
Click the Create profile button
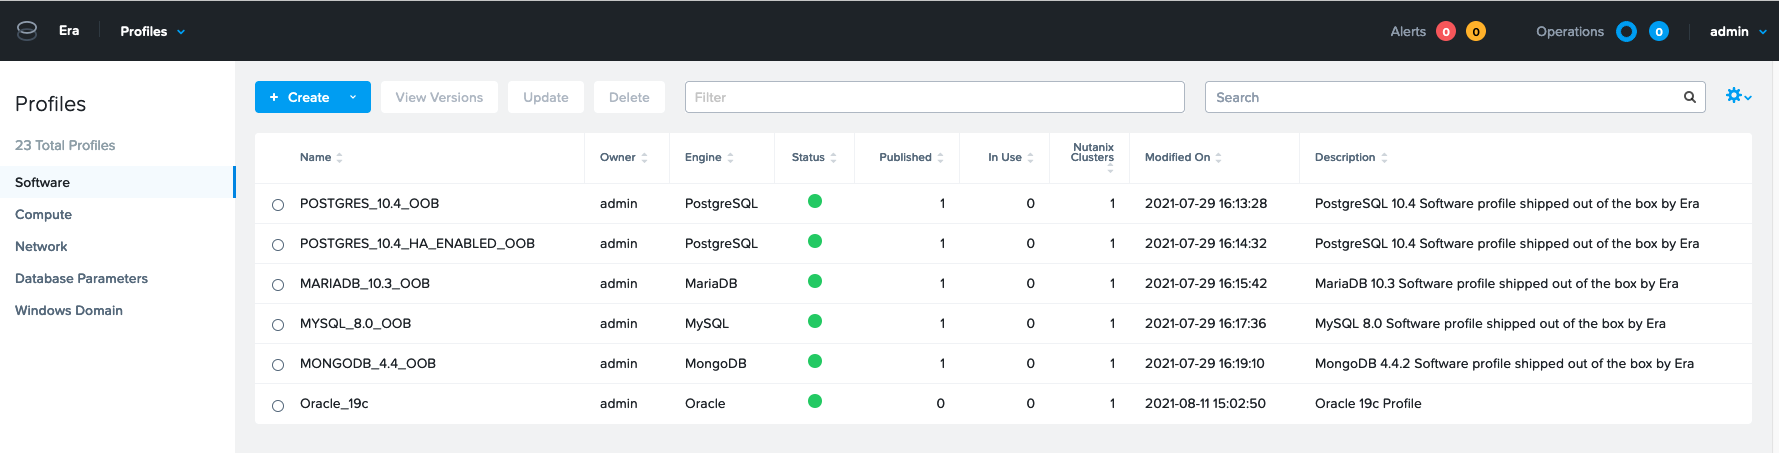[298, 97]
